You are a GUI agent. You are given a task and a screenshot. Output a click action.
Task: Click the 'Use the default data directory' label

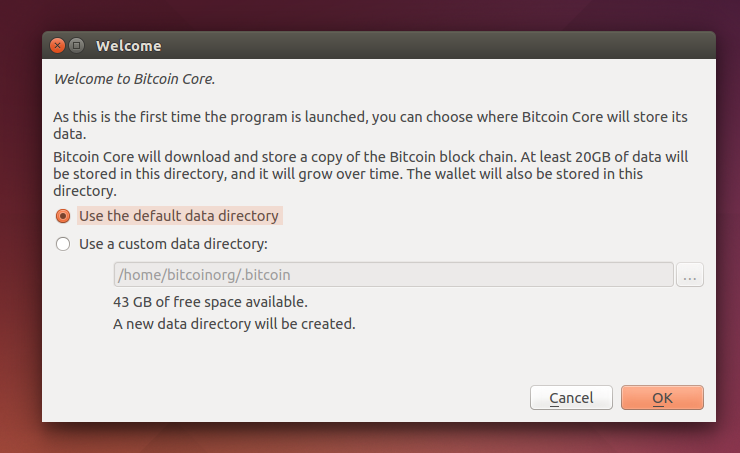click(179, 216)
